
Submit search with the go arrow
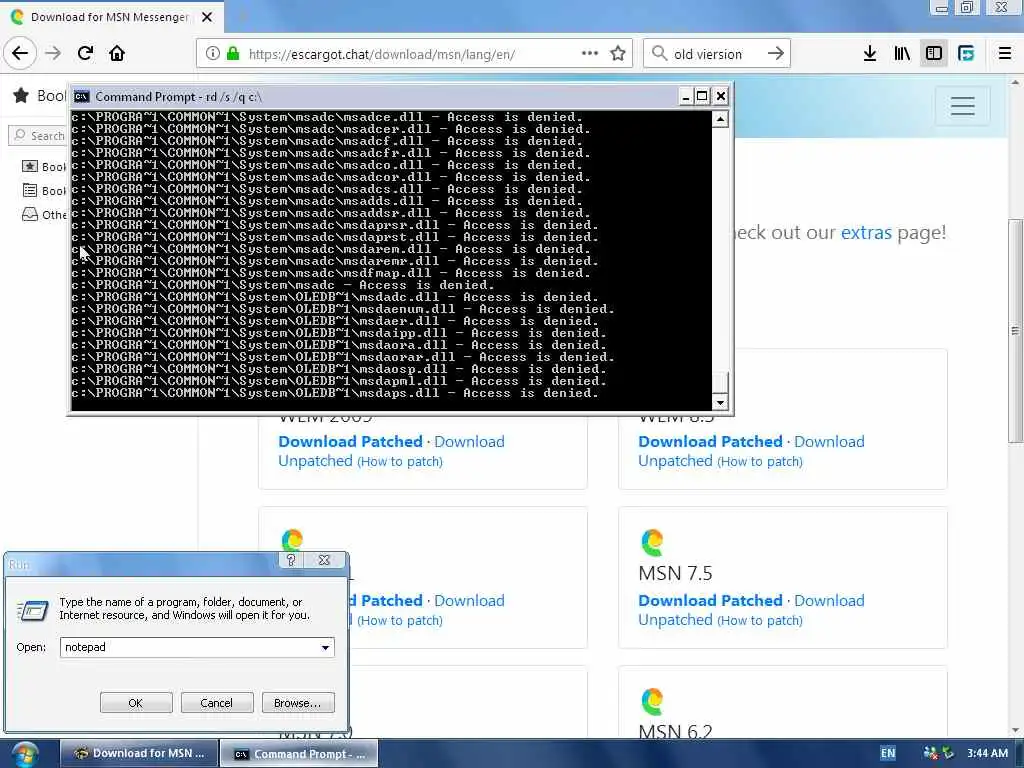tap(775, 54)
